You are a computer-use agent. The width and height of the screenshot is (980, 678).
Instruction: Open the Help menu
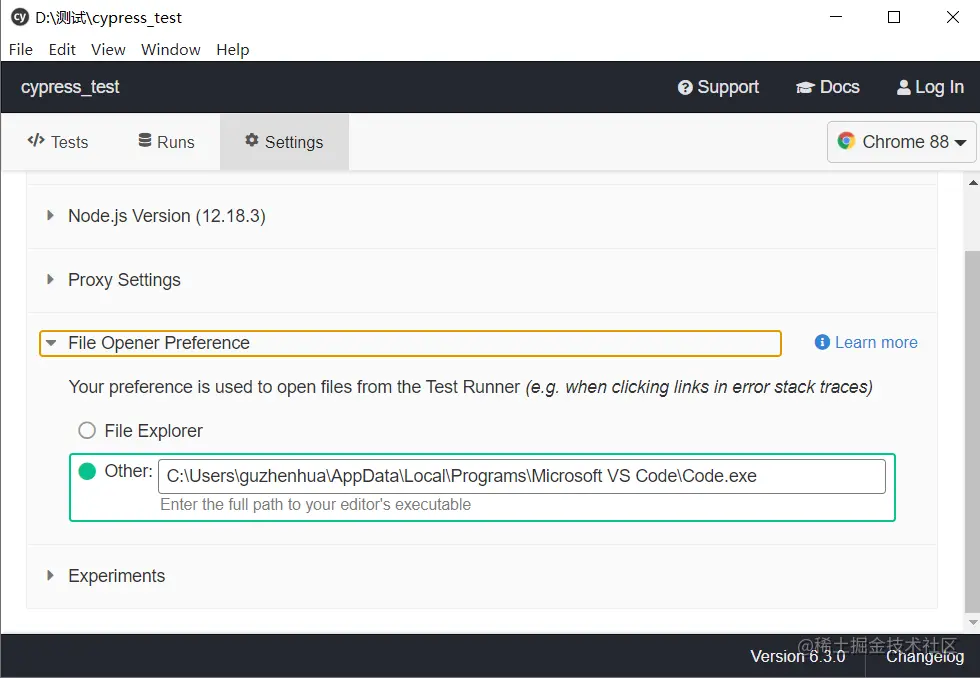tap(232, 49)
